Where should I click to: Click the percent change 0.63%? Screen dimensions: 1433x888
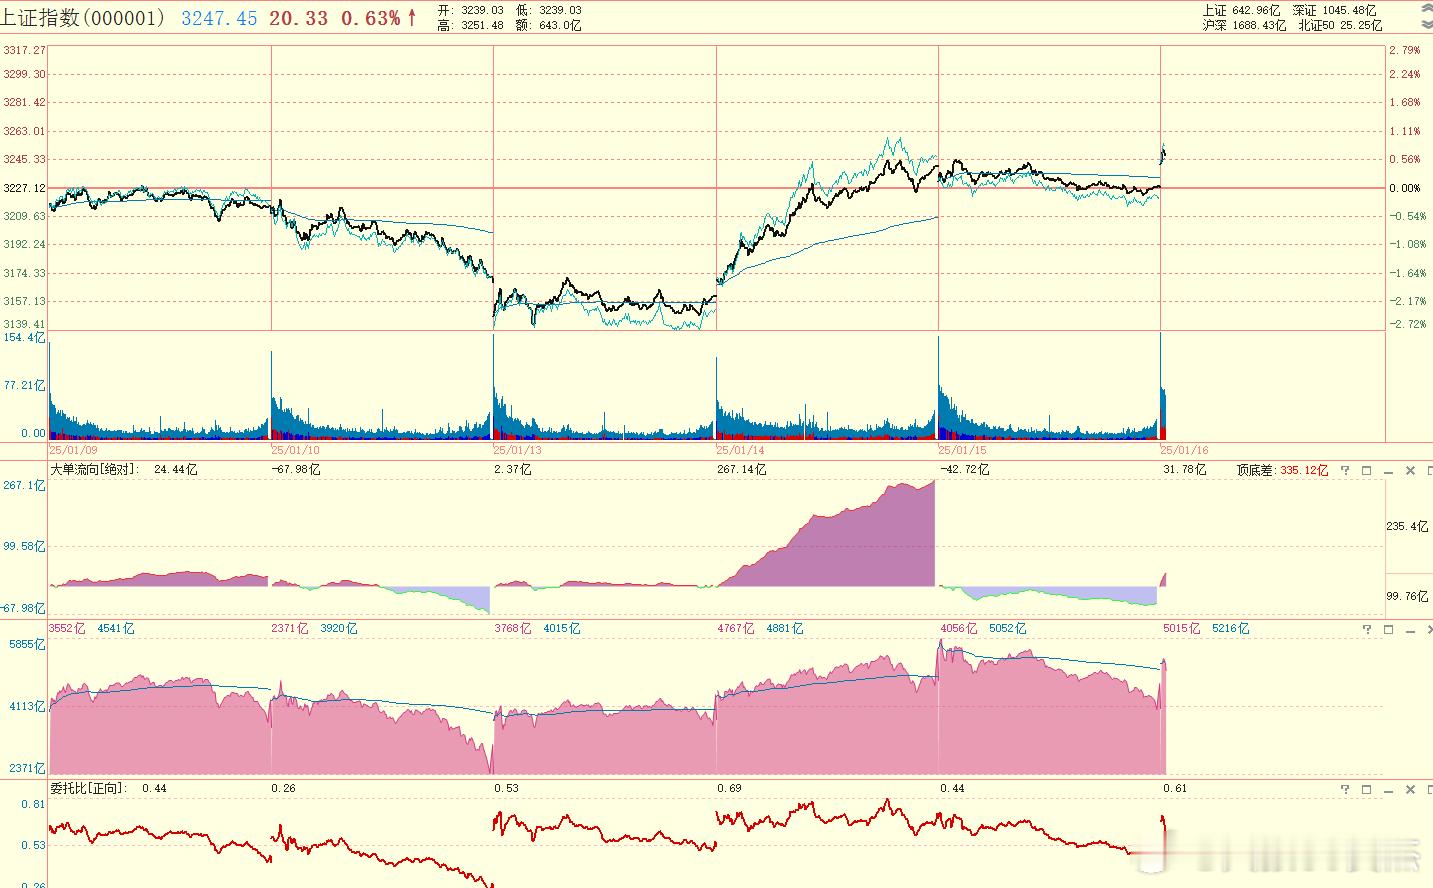(x=371, y=18)
